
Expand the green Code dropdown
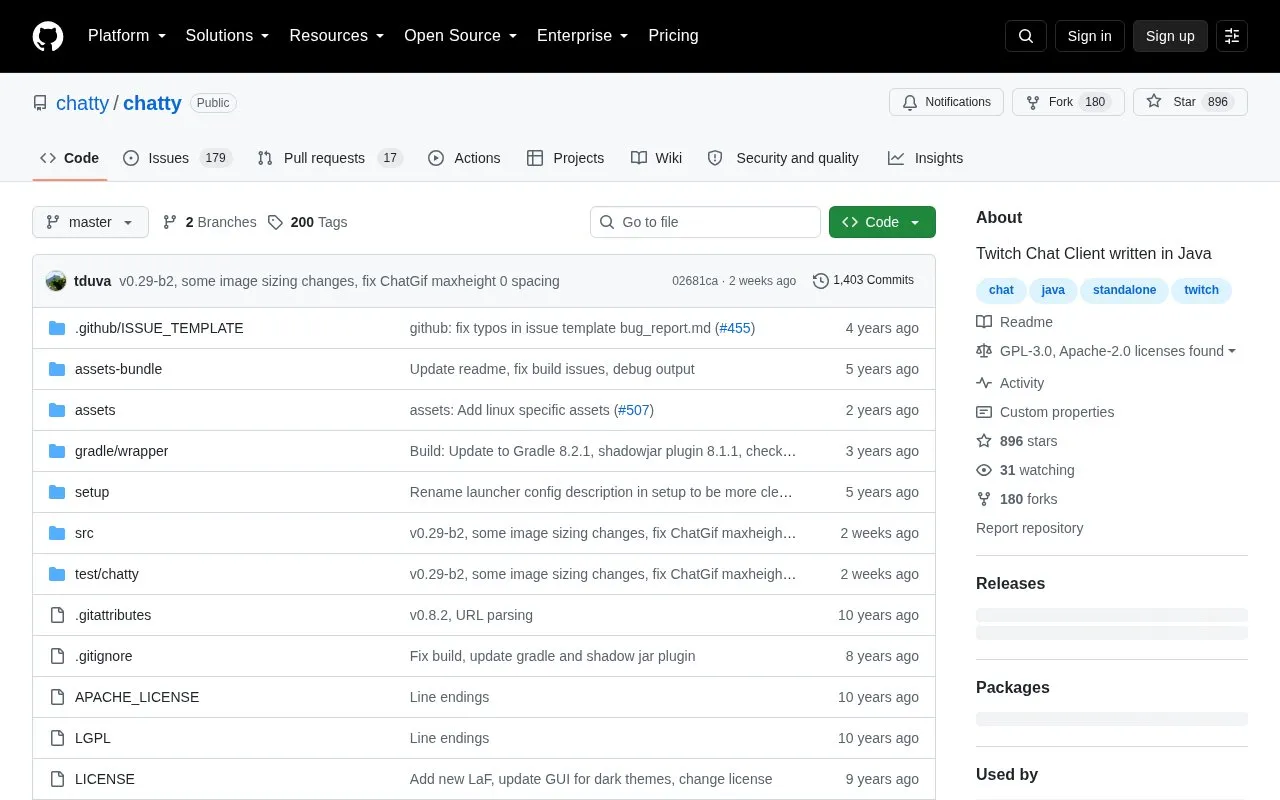[x=882, y=222]
